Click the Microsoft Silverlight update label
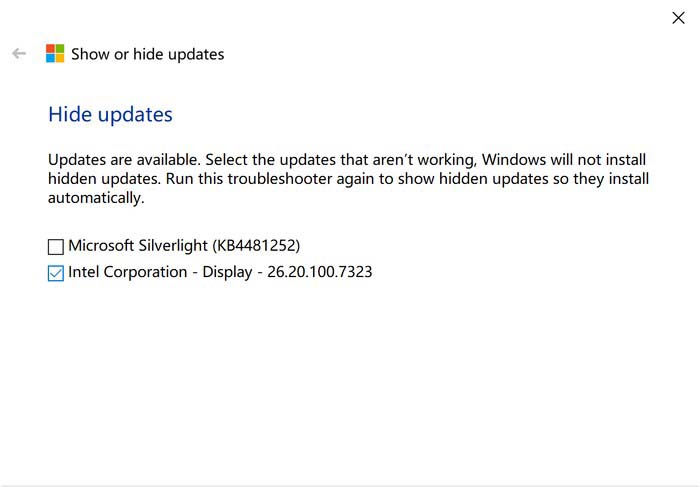 (184, 245)
